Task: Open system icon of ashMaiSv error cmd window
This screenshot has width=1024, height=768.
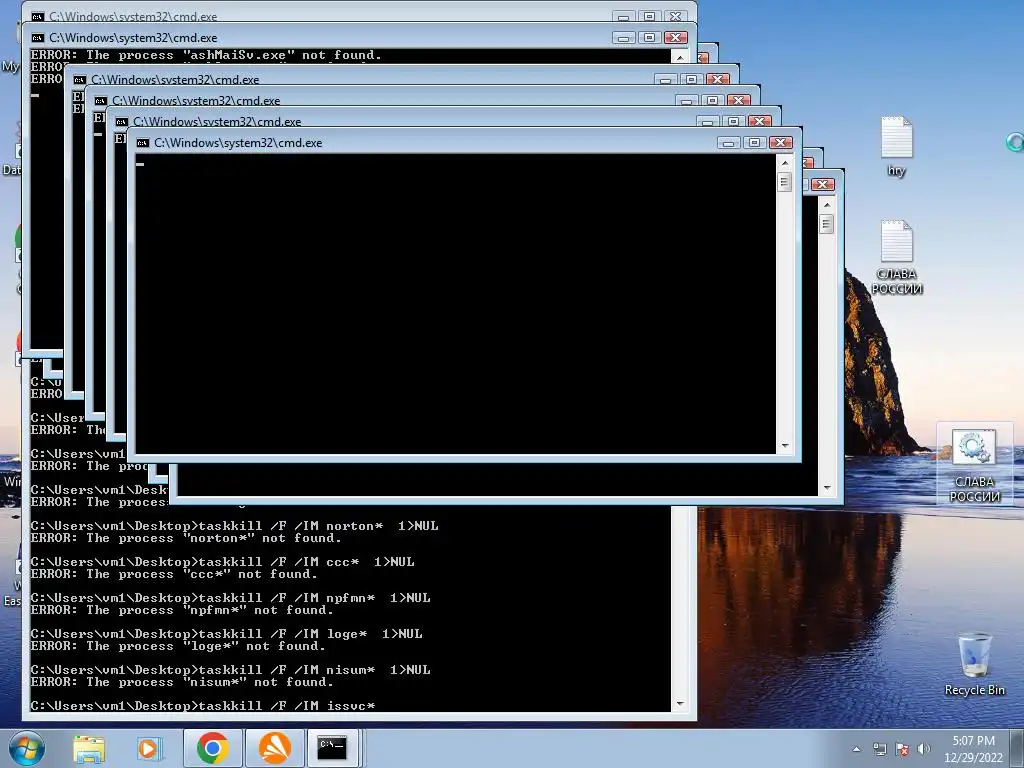Action: pyautogui.click(x=38, y=38)
